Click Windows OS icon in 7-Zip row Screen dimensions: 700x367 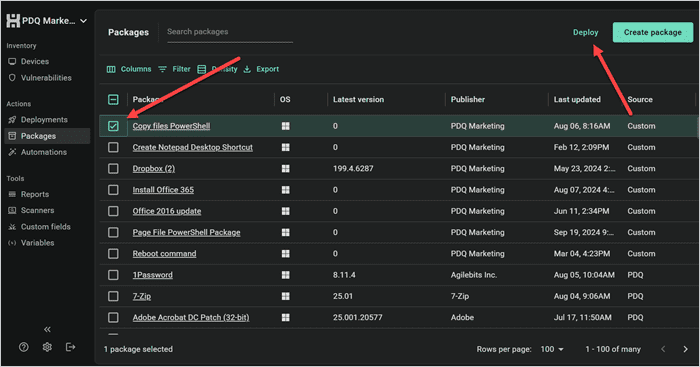pos(286,296)
